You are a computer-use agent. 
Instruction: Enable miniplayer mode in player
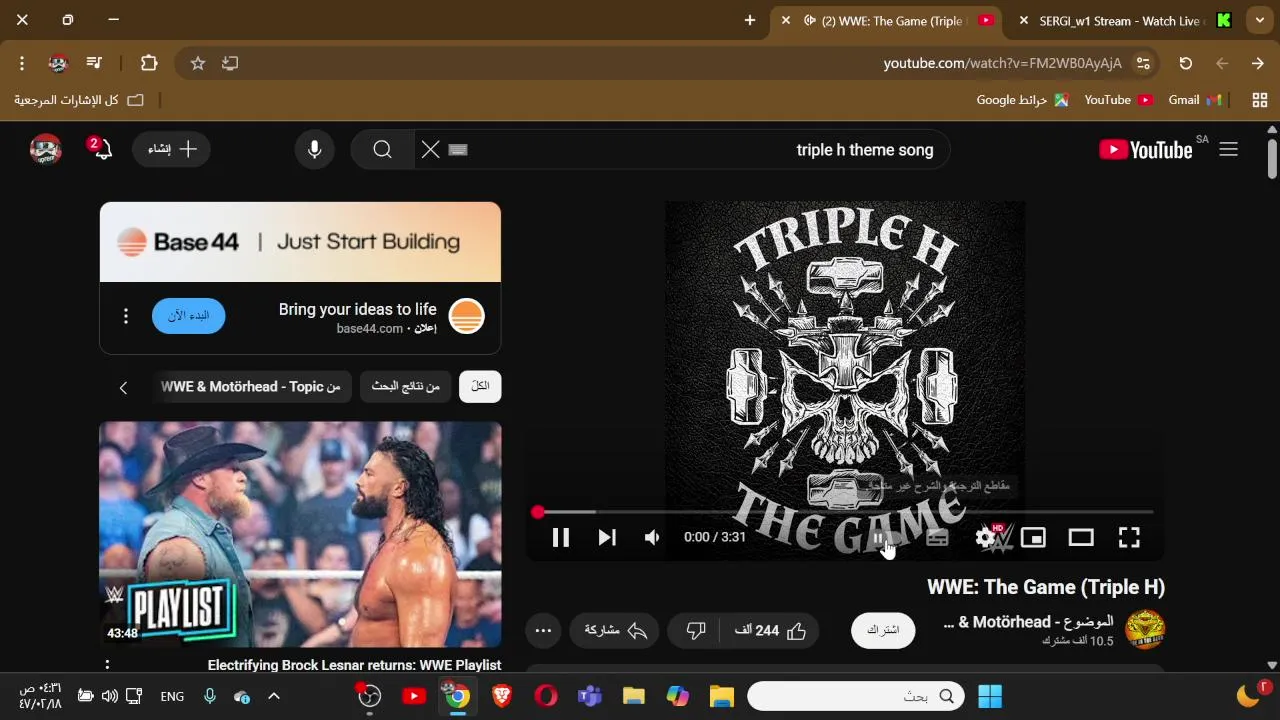pos(1033,537)
